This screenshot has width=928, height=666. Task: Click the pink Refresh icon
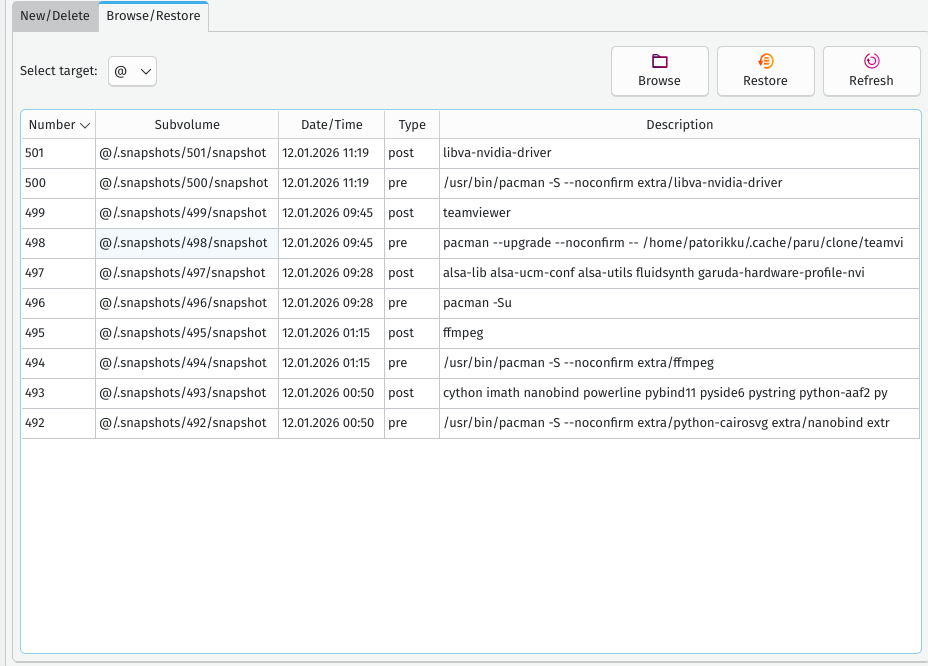(871, 62)
